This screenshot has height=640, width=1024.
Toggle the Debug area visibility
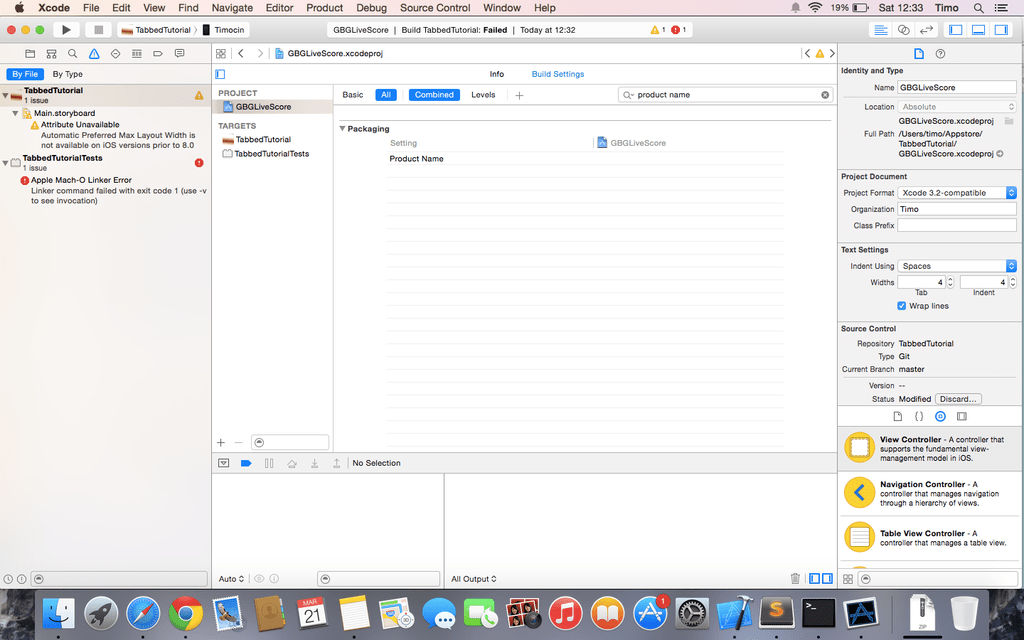tap(978, 30)
